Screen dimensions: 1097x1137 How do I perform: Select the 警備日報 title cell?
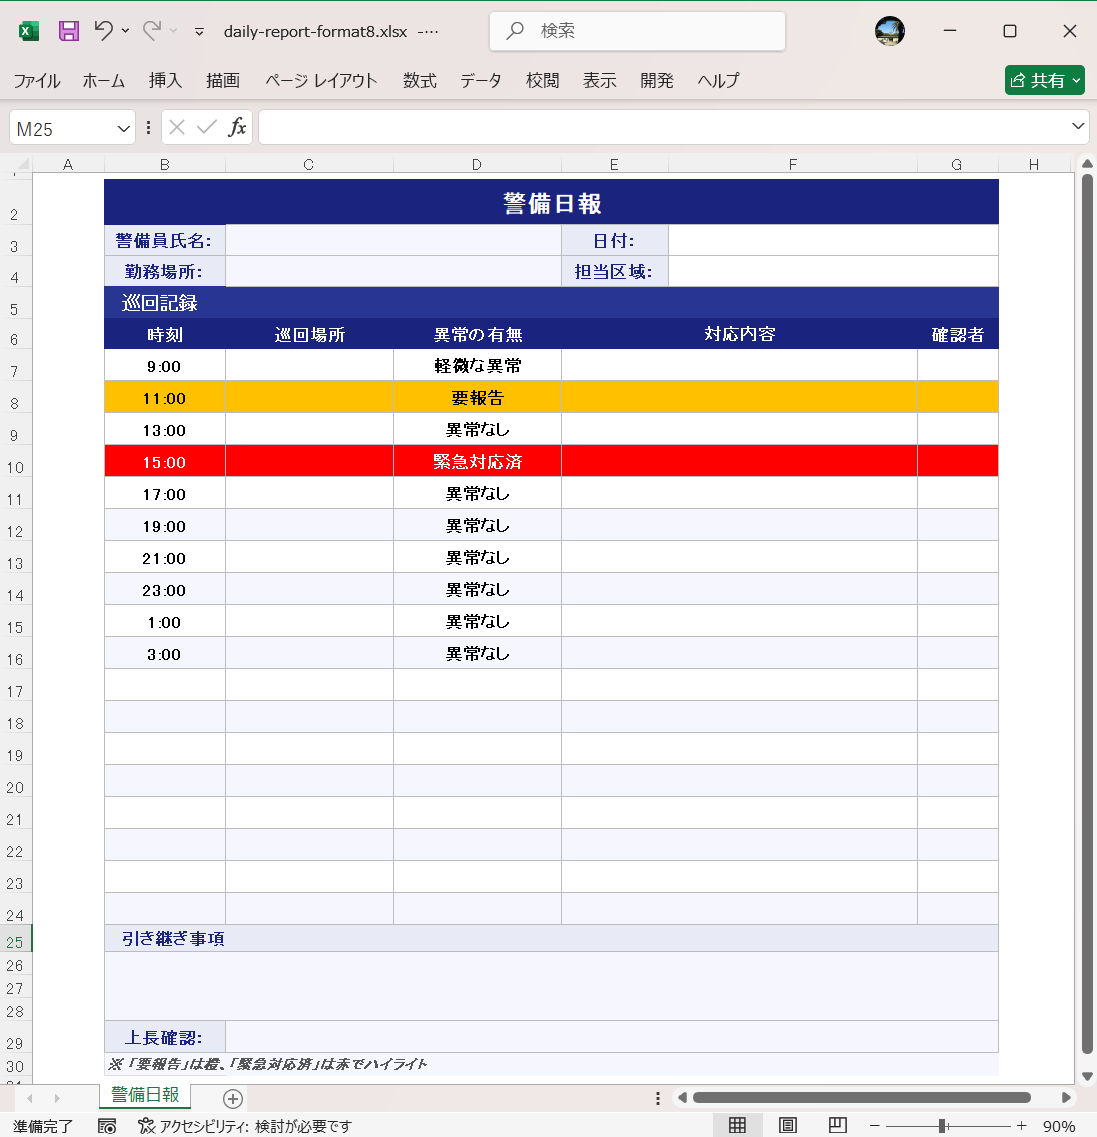(552, 202)
